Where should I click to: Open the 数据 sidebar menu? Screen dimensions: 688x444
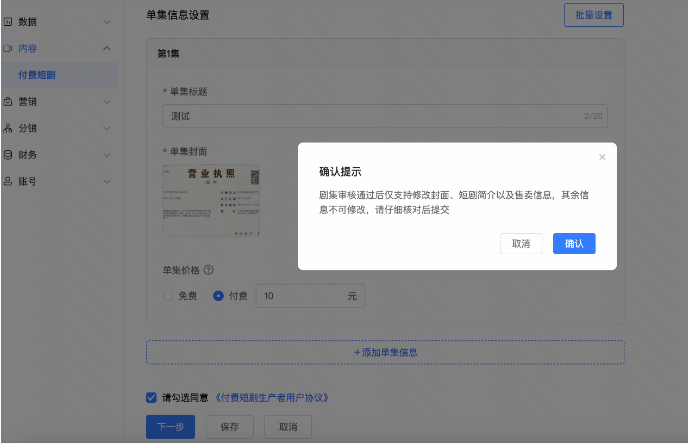pyautogui.click(x=60, y=21)
